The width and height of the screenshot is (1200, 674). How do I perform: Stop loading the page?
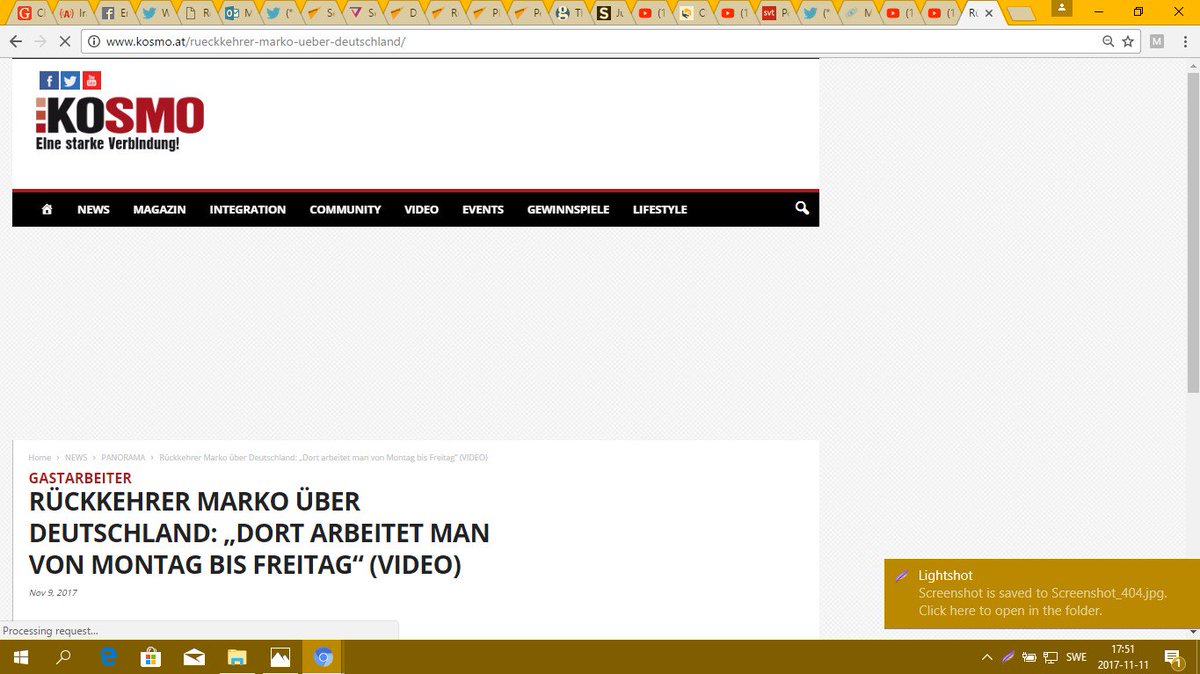pyautogui.click(x=65, y=42)
